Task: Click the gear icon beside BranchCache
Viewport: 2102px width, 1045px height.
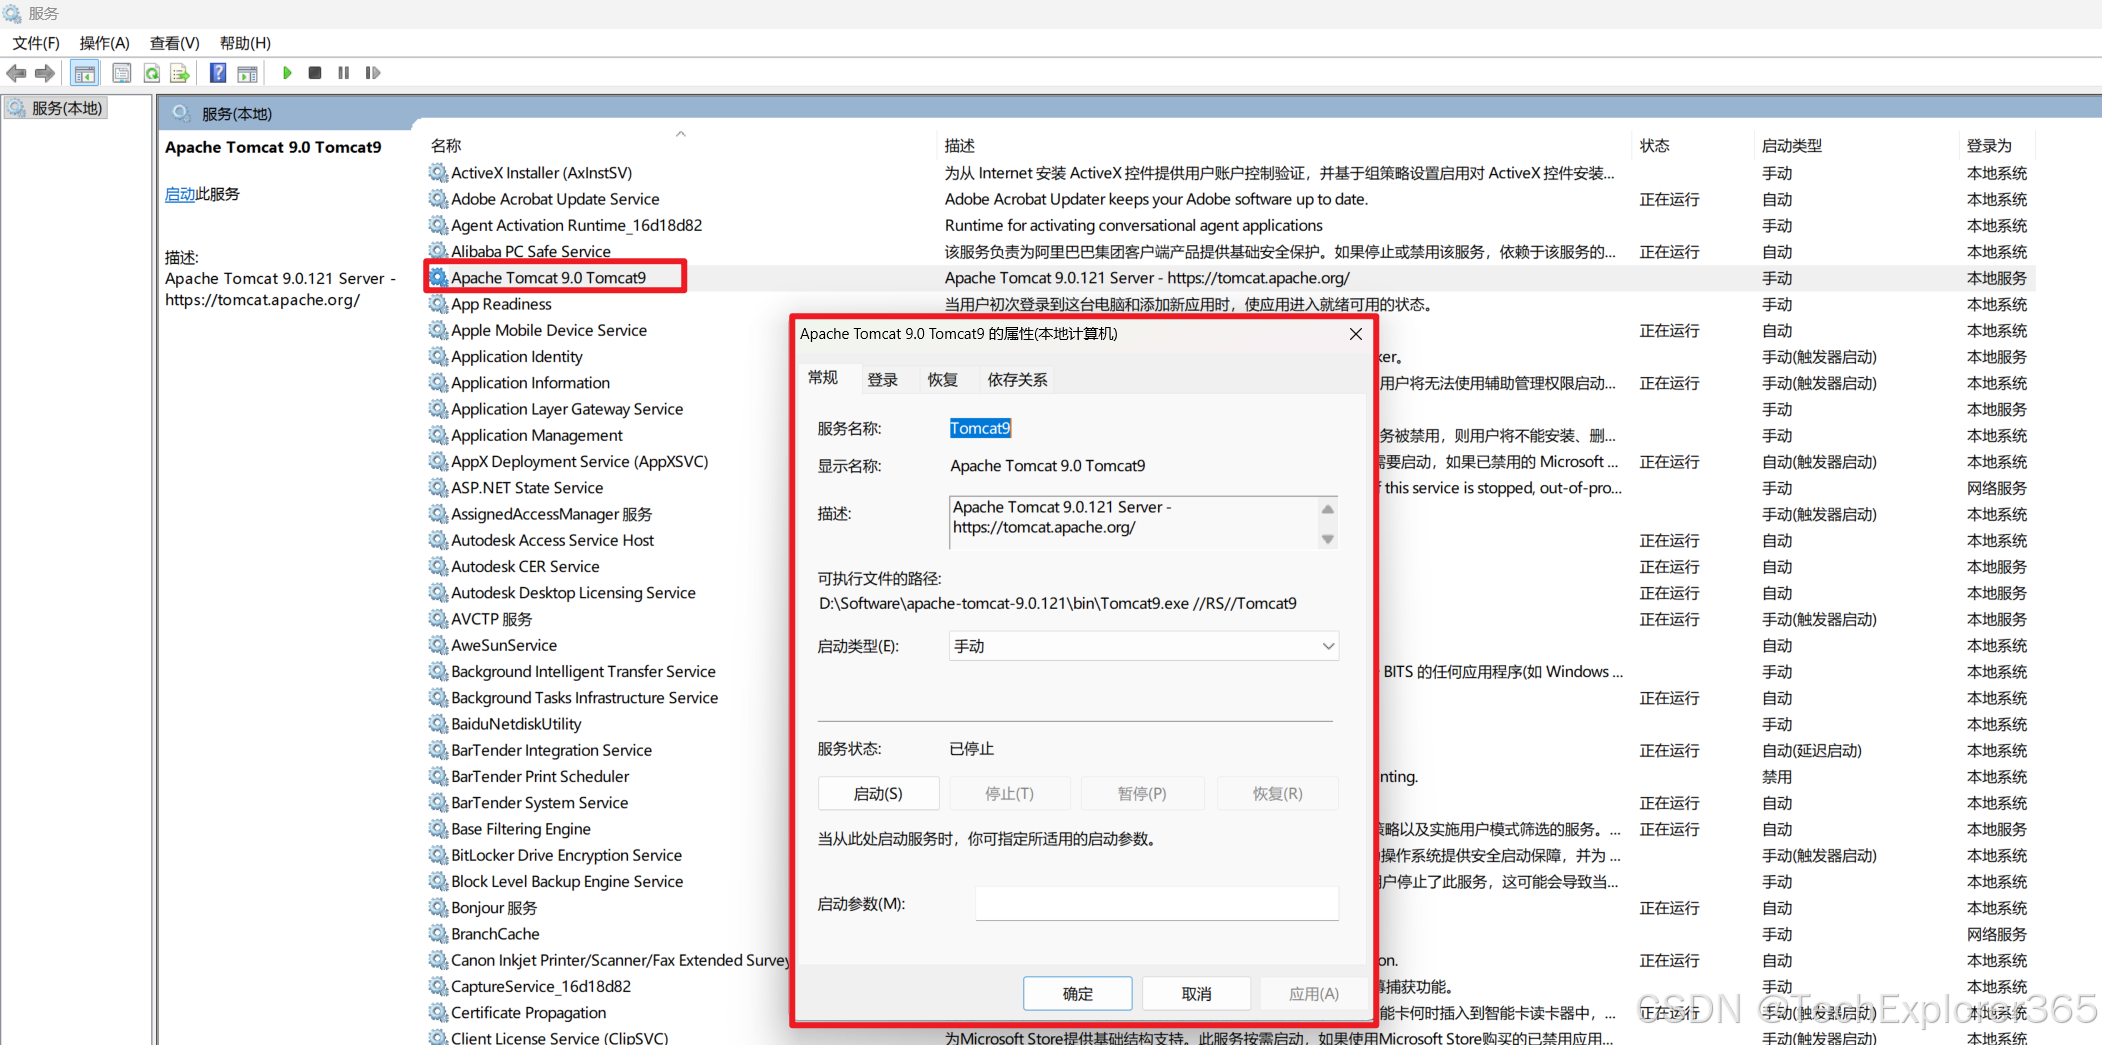Action: (x=438, y=934)
